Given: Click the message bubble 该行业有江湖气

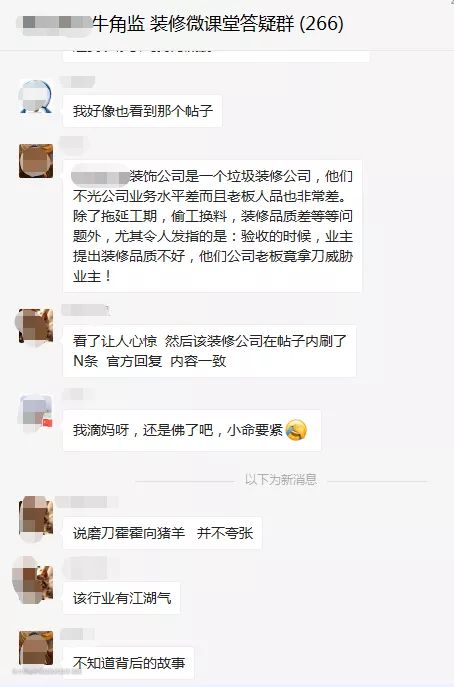Looking at the screenshot, I should click(122, 598).
